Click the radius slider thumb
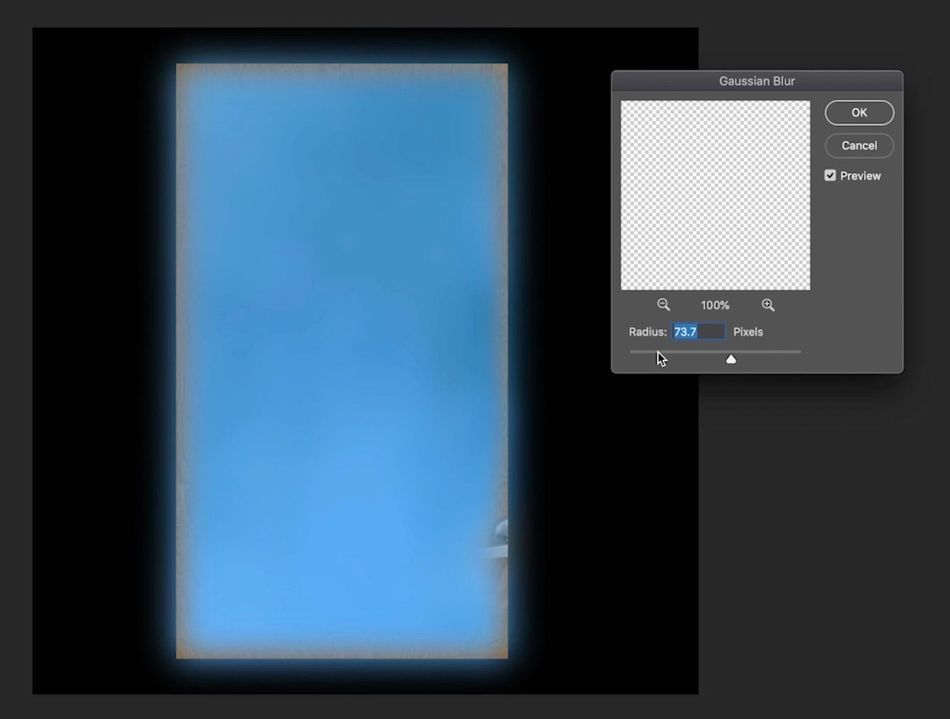Viewport: 950px width, 719px height. (x=730, y=357)
